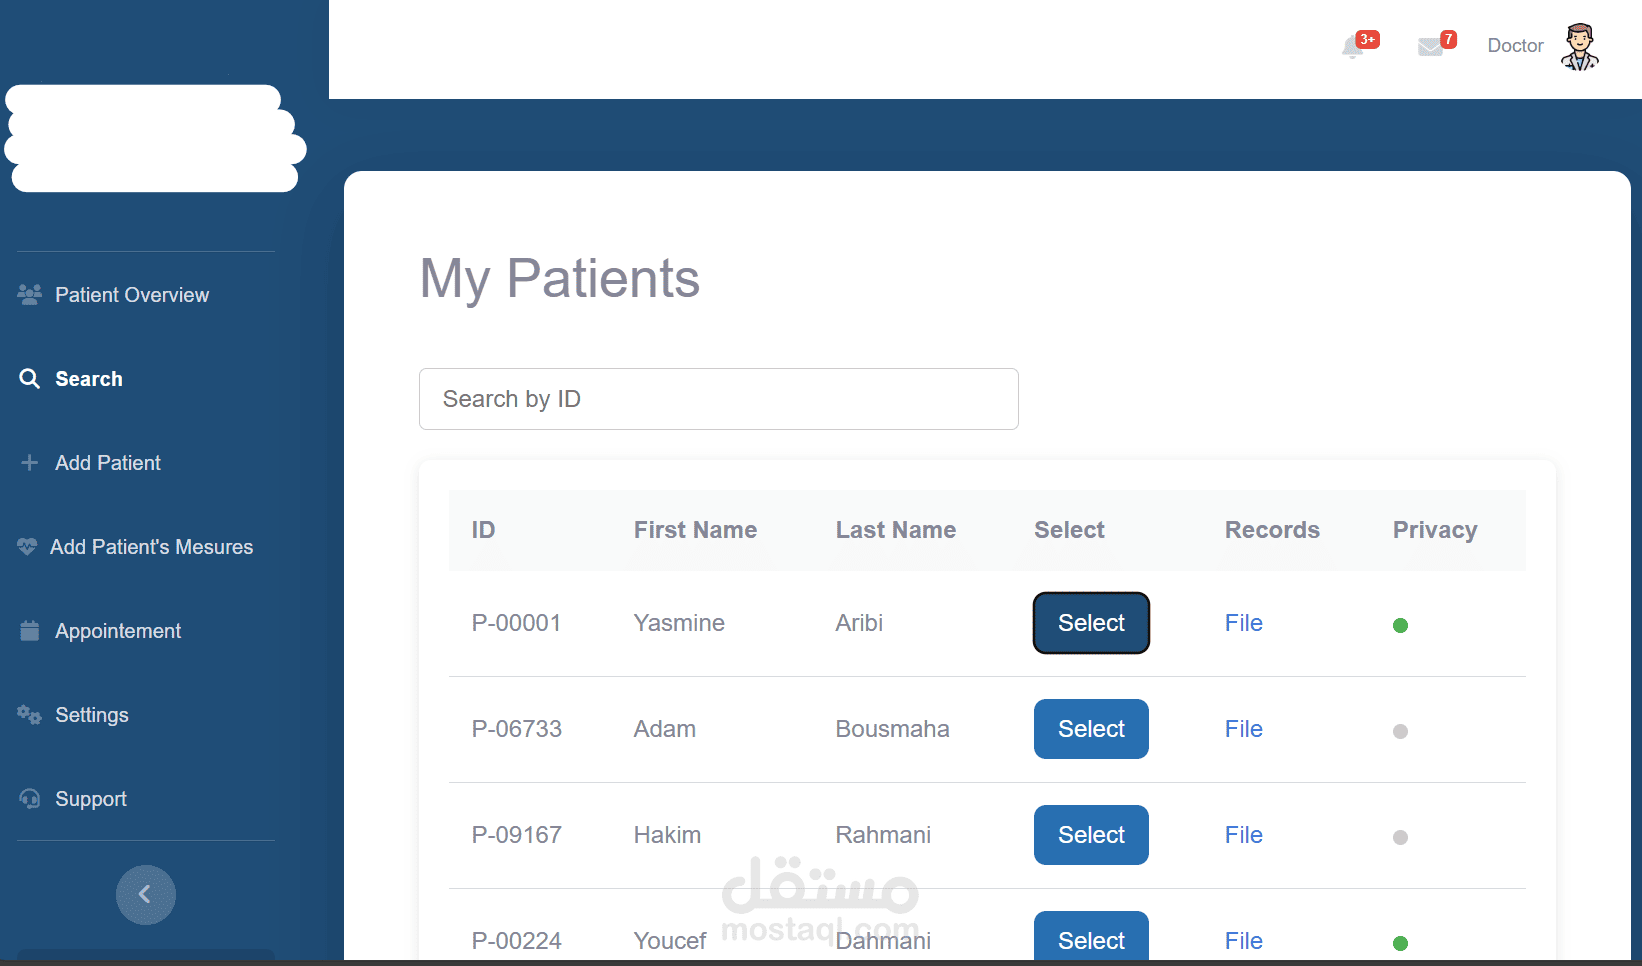Click the gears icon beside Settings
1642x966 pixels.
29,714
